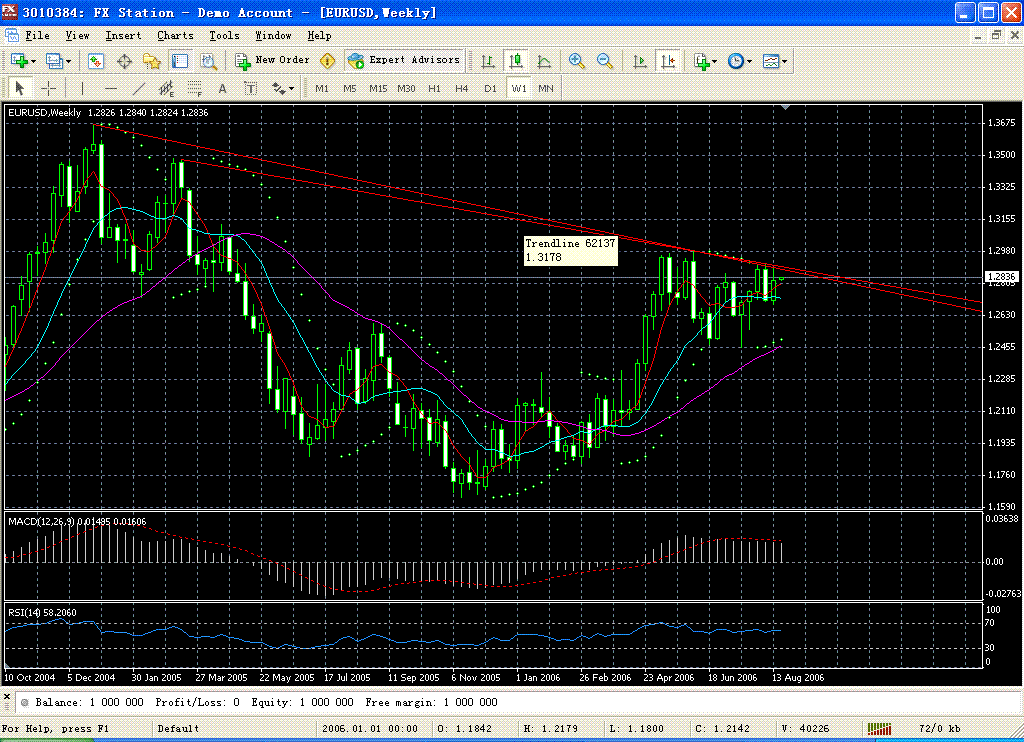Image resolution: width=1024 pixels, height=742 pixels.
Task: Open the New Chart toolbar icon
Action: (x=19, y=61)
